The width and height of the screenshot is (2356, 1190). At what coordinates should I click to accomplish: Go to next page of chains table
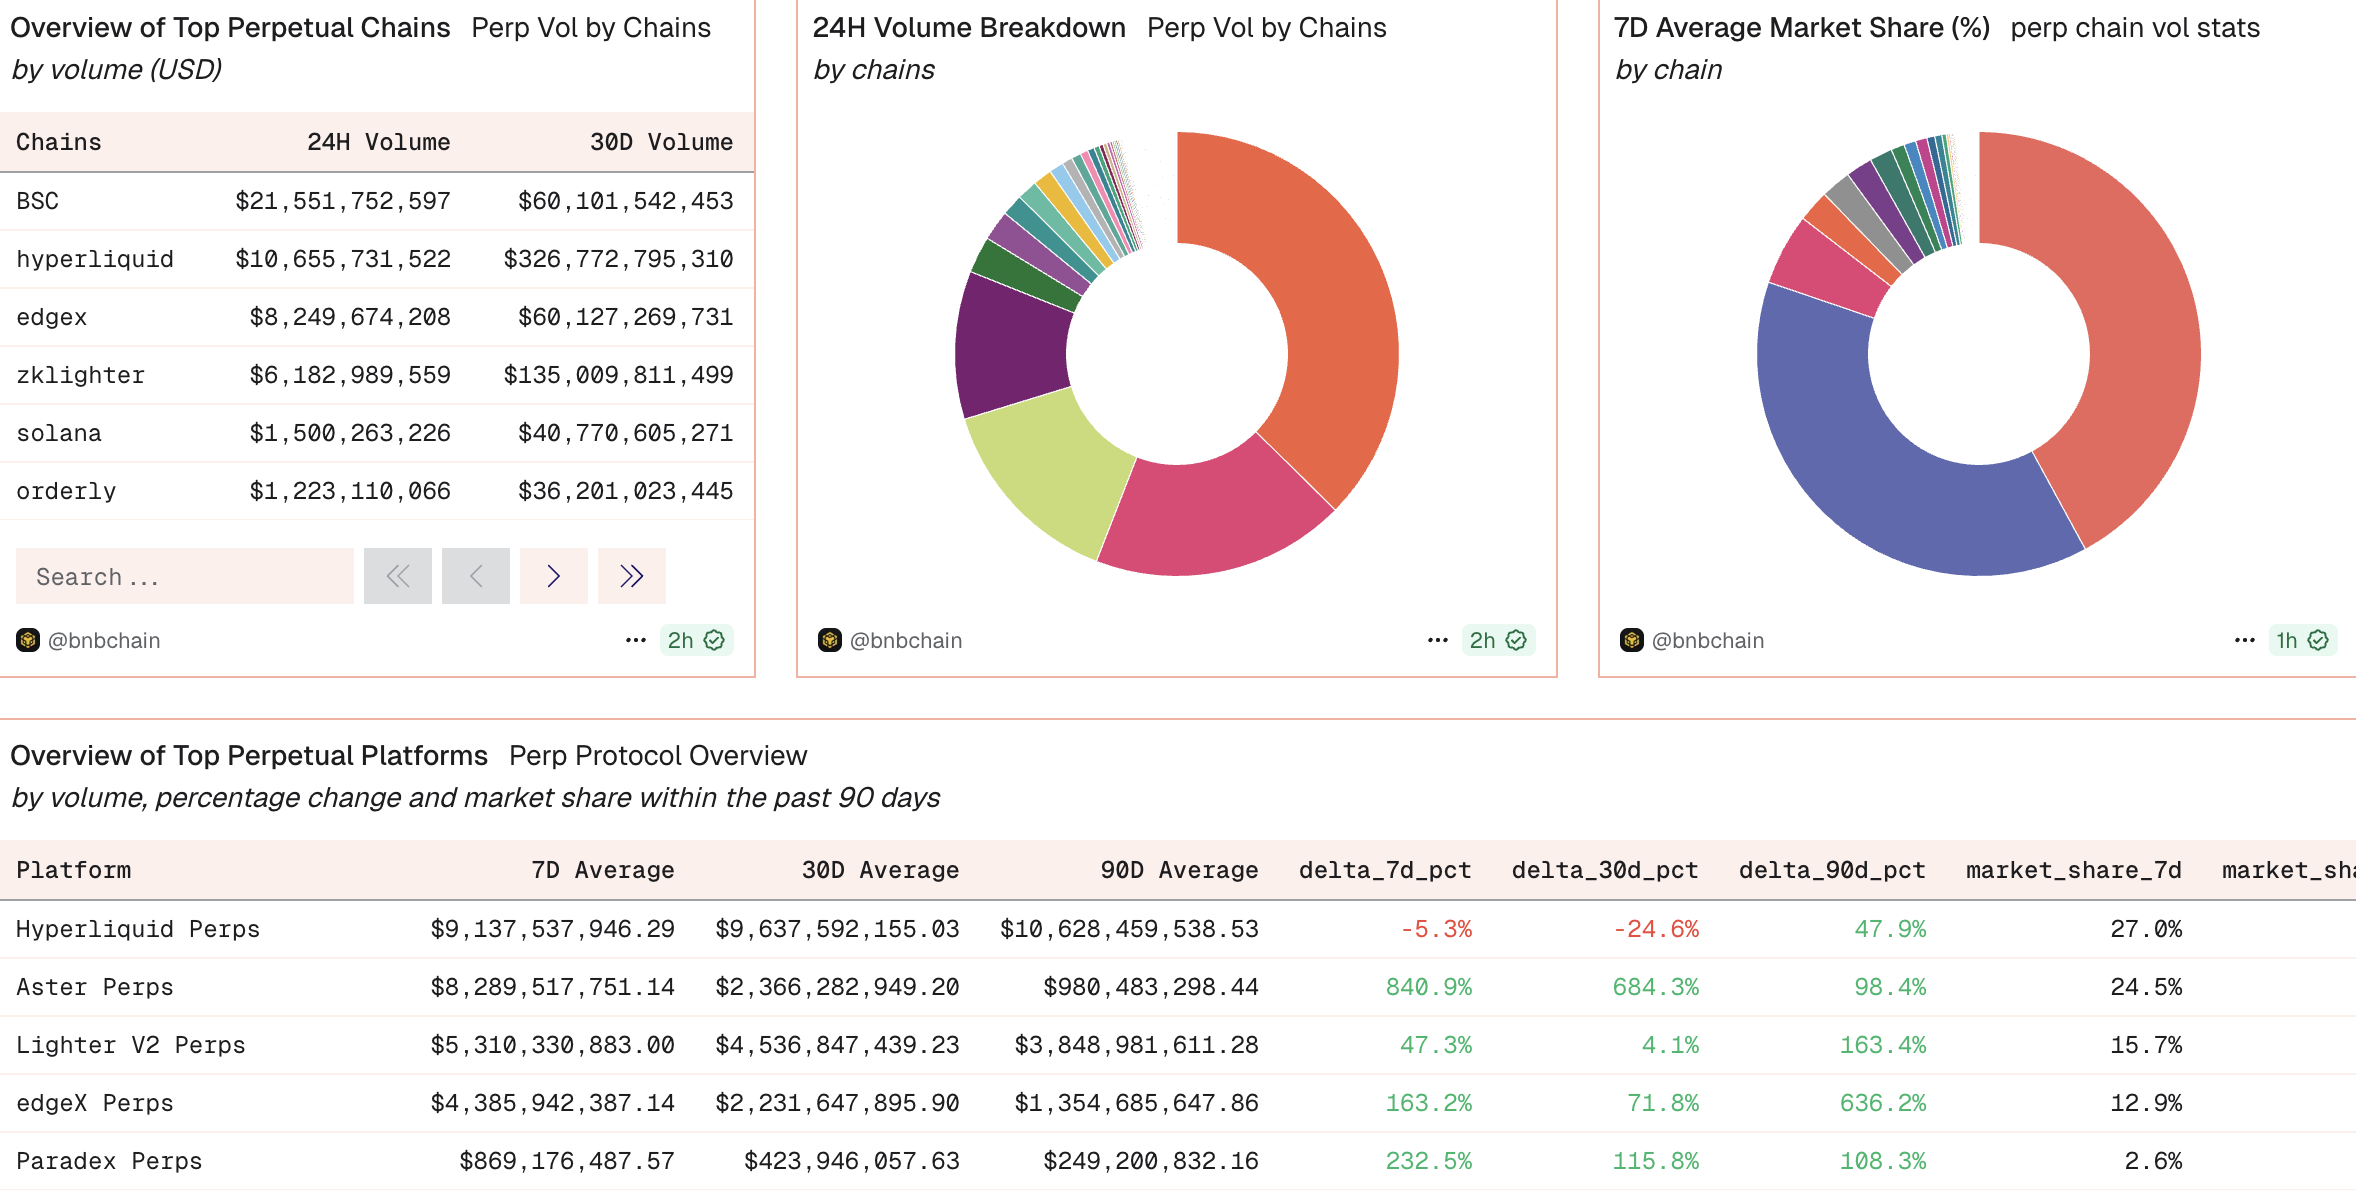(553, 576)
